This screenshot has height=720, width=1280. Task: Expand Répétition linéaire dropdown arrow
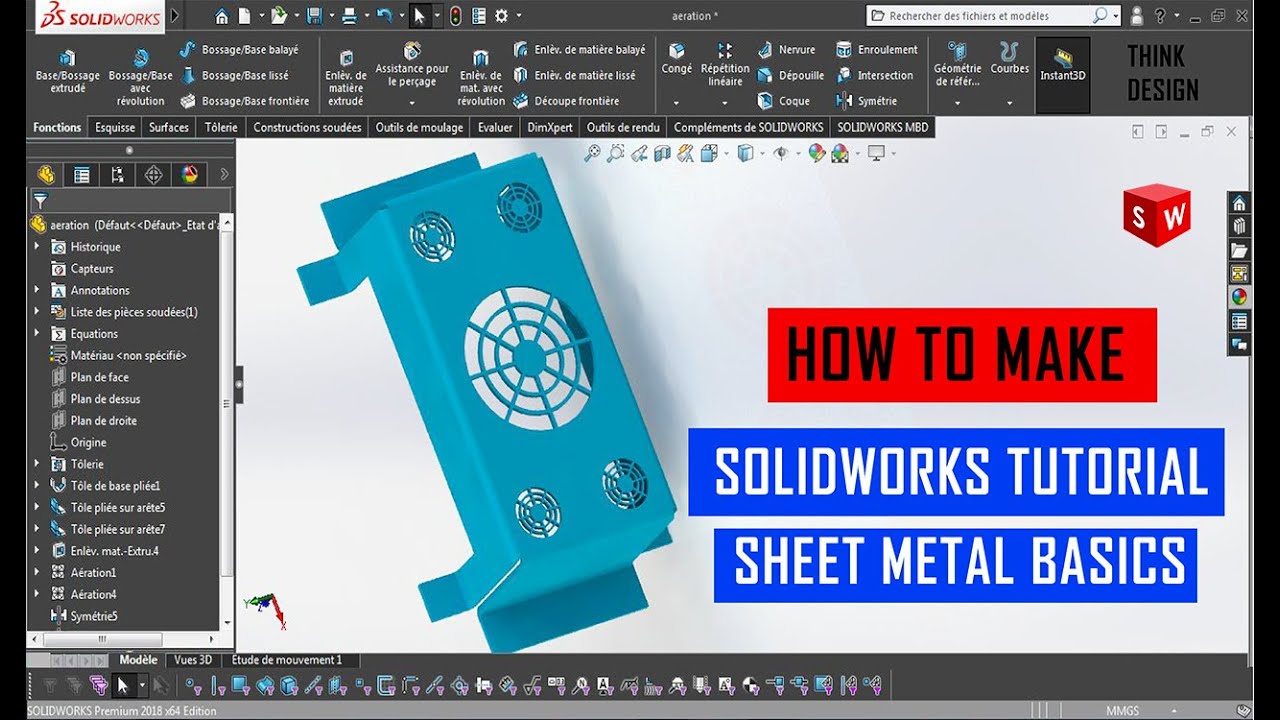pos(725,102)
